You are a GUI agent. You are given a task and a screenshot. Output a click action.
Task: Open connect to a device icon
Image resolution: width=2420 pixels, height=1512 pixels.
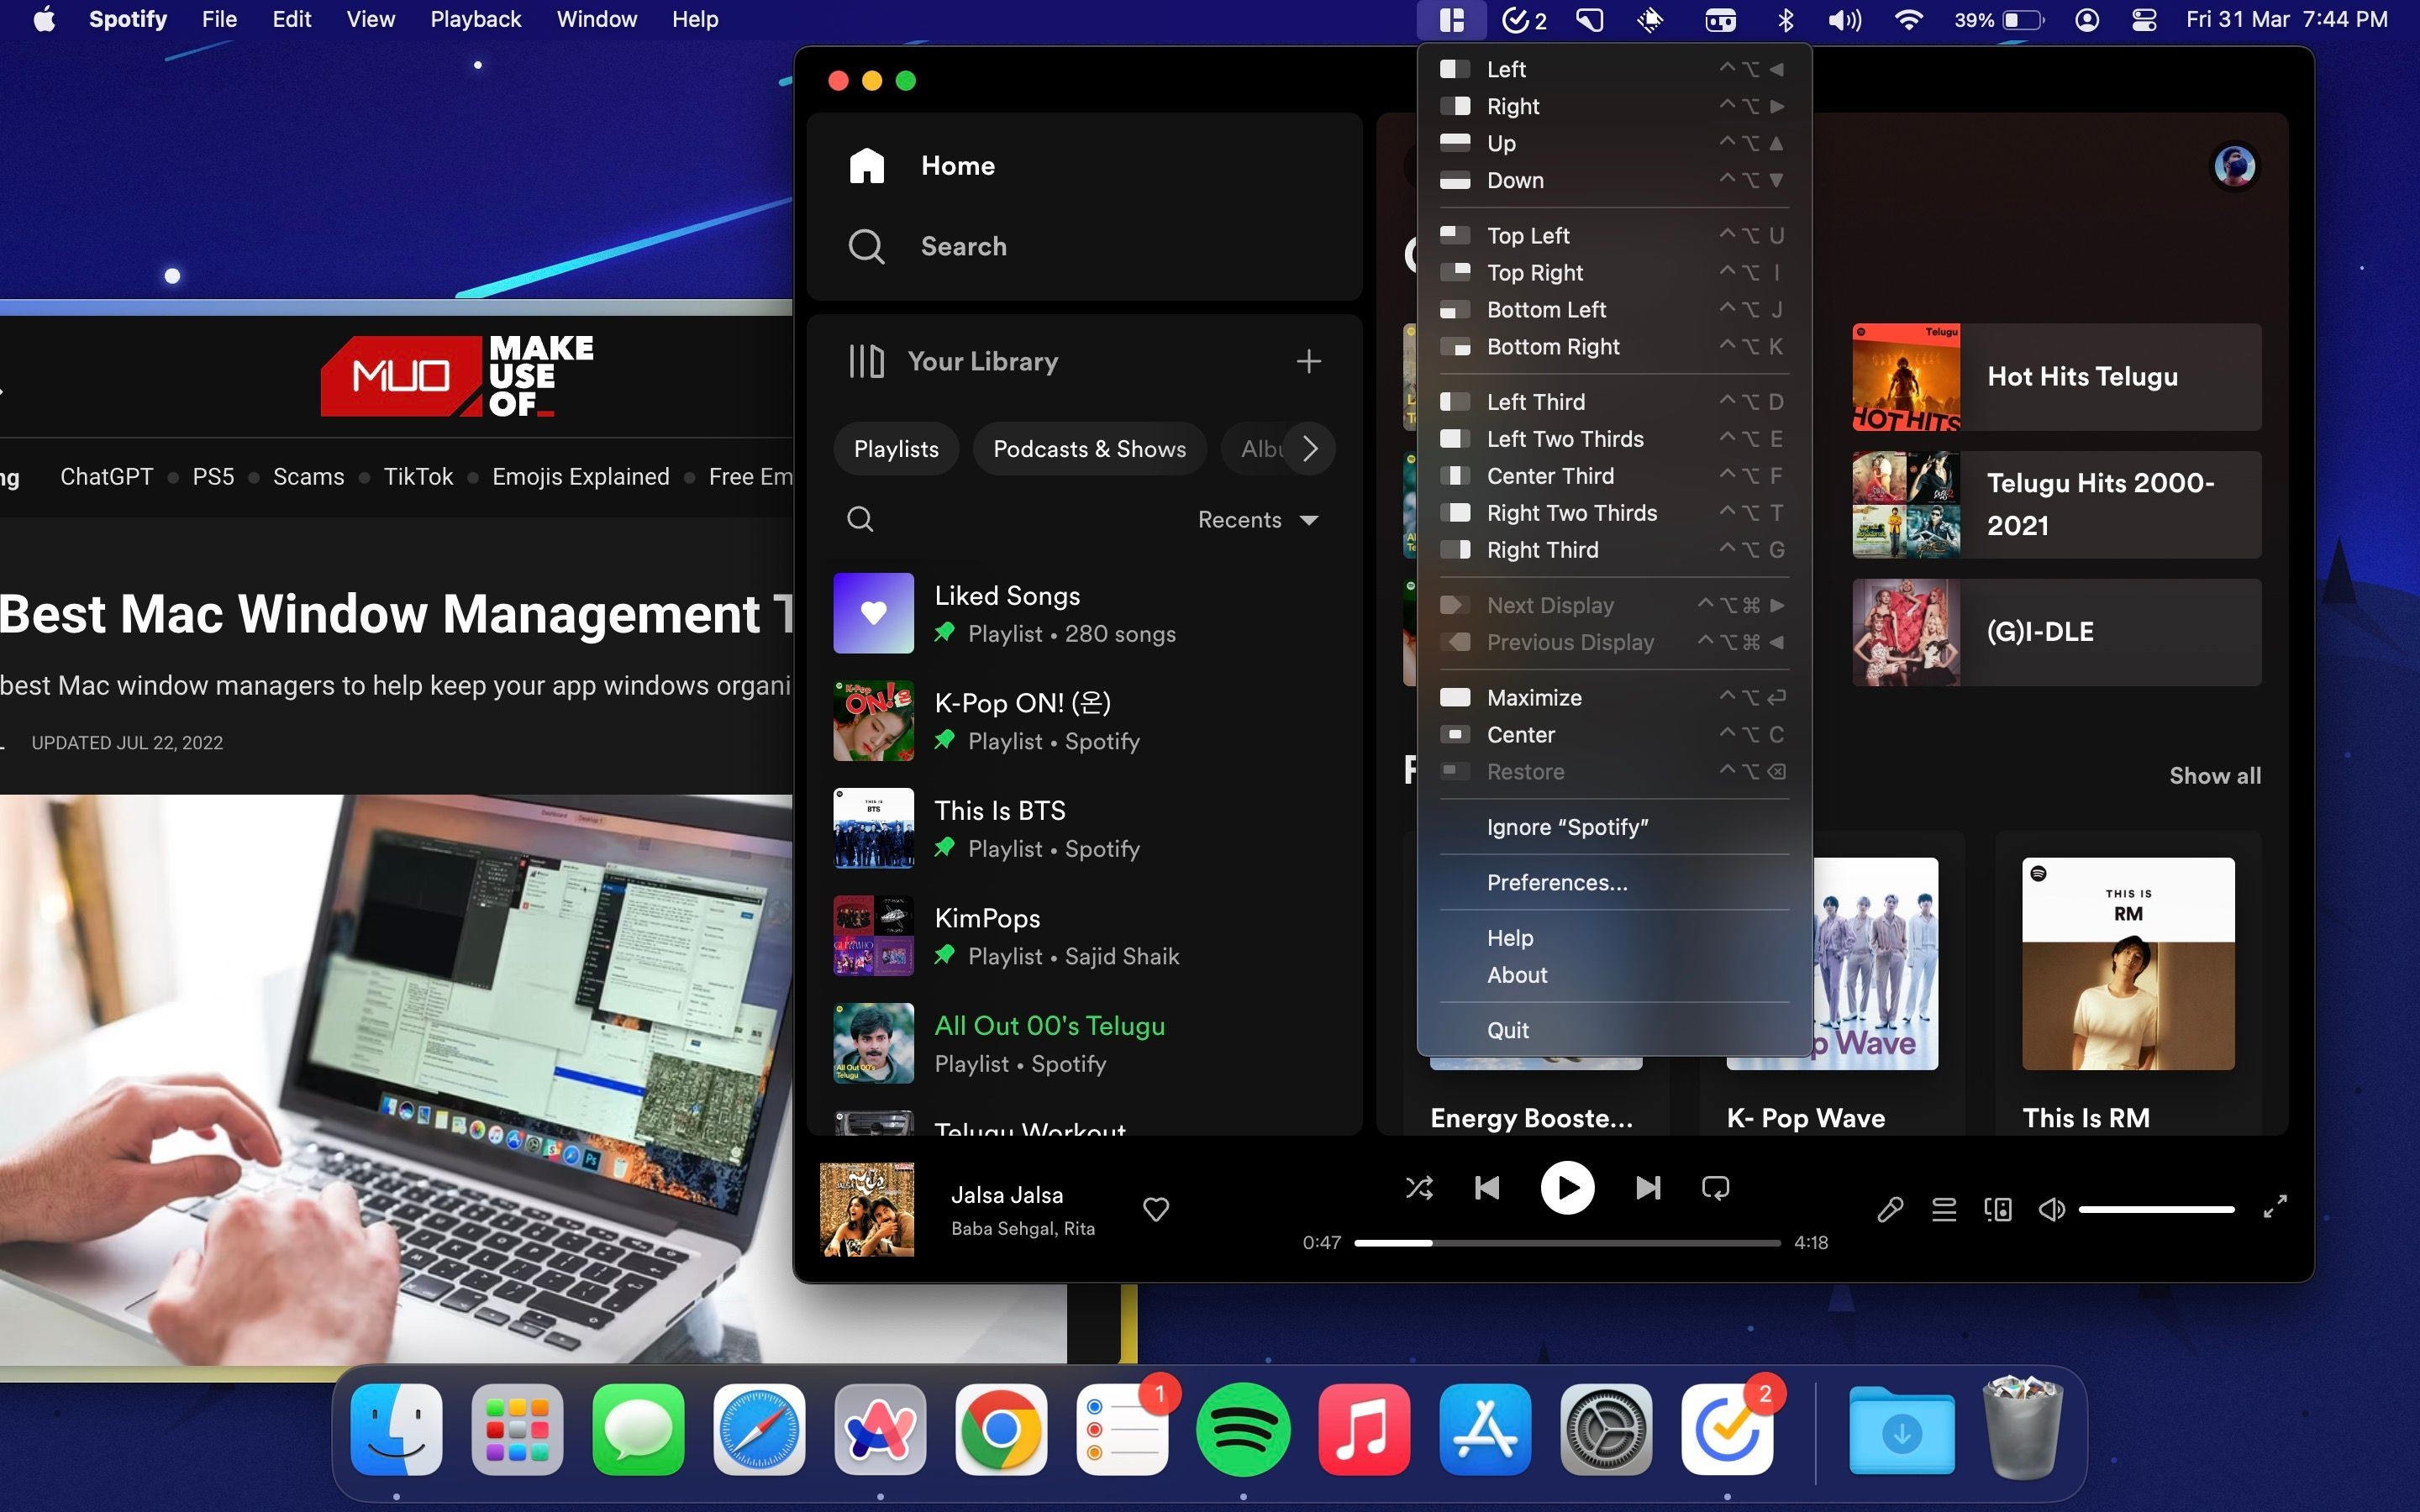pos(1998,1209)
